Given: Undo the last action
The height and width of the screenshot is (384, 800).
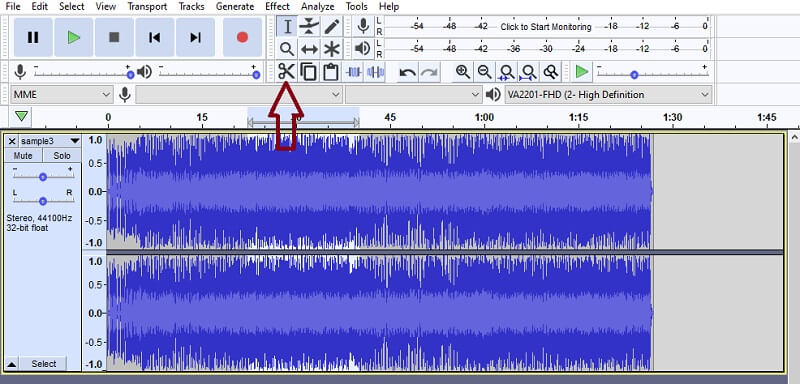Looking at the screenshot, I should (407, 72).
